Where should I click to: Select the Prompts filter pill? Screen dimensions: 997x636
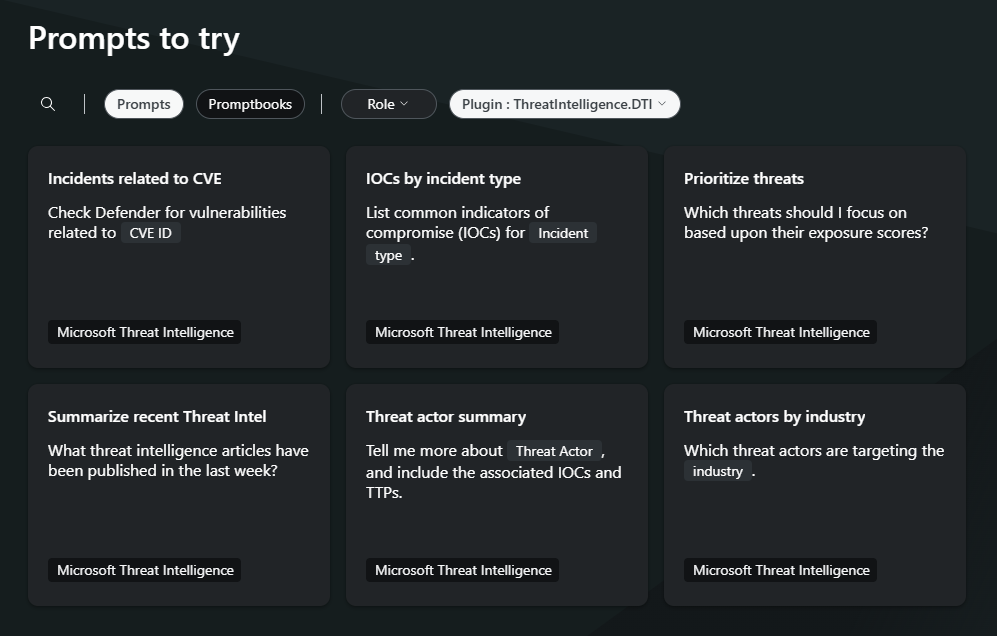(x=144, y=104)
